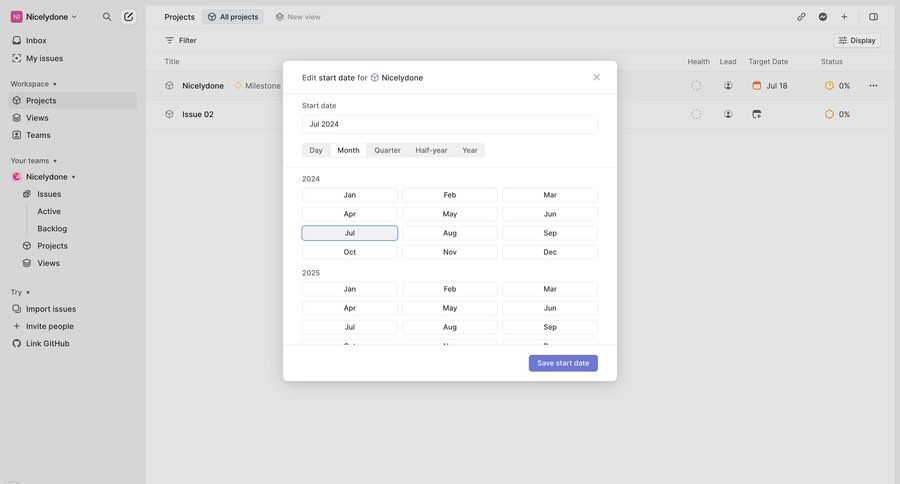The width and height of the screenshot is (900, 484).
Task: Select Day granularity tab
Action: [316, 150]
